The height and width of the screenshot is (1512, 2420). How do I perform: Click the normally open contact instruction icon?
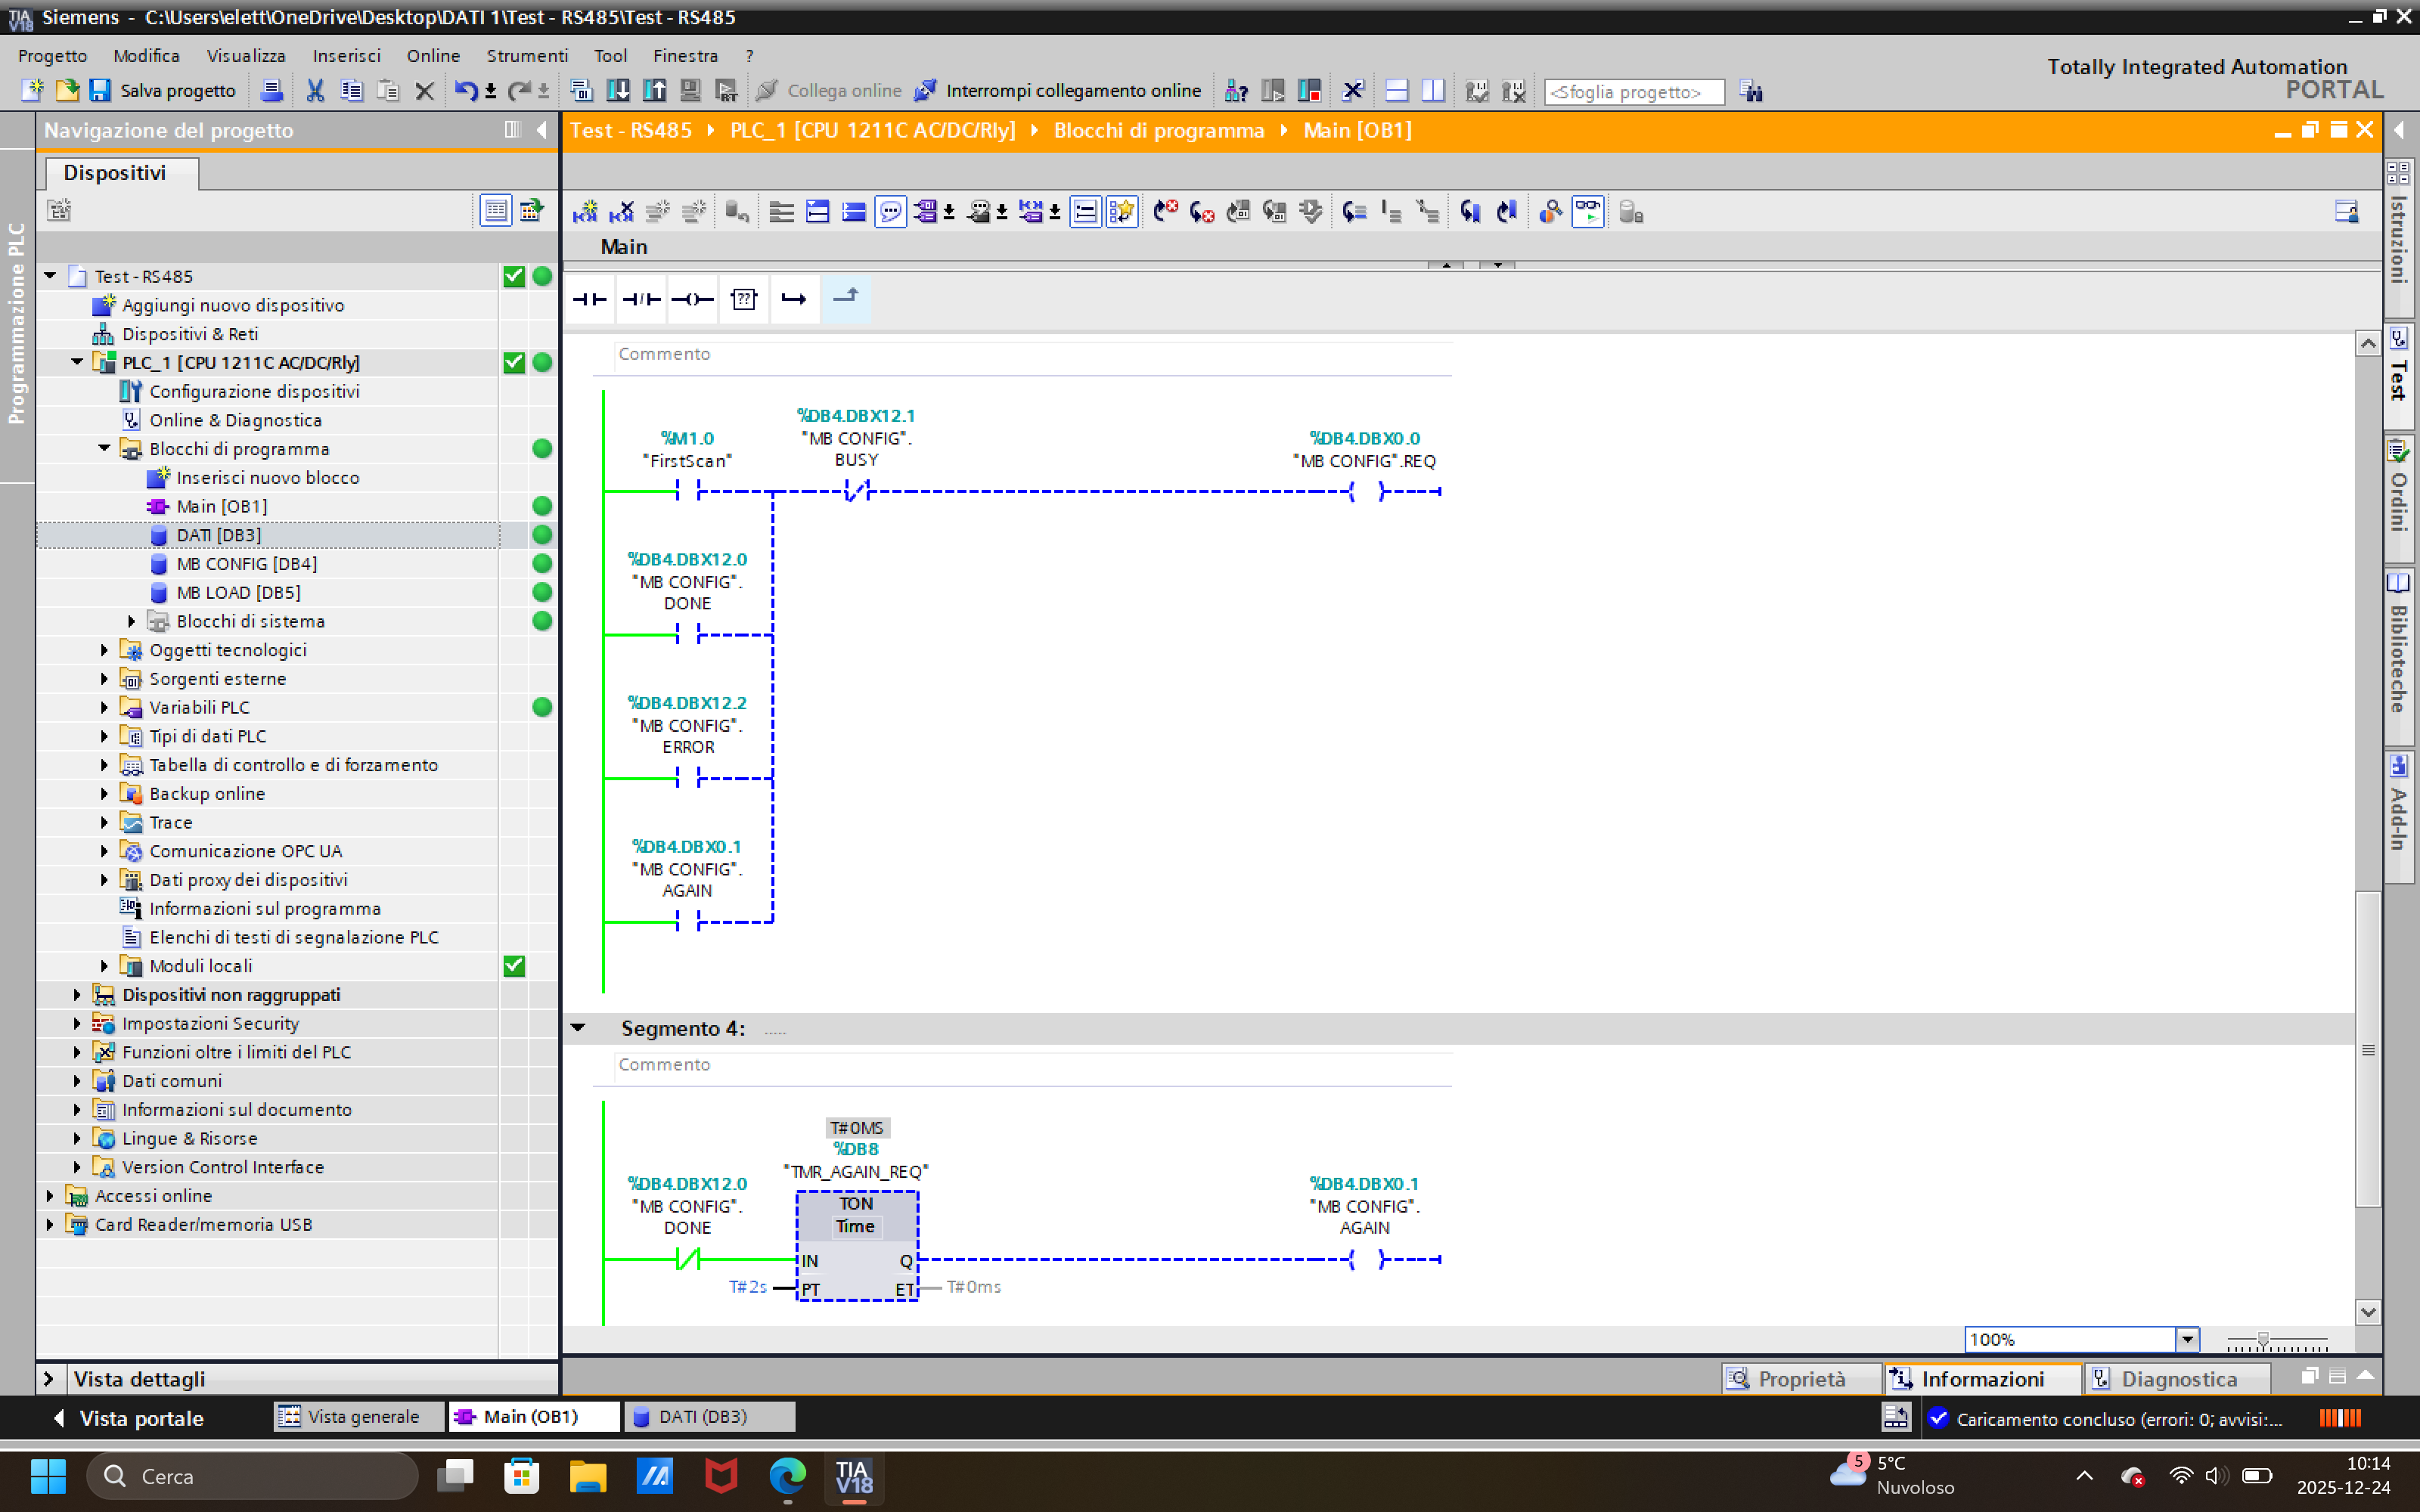[x=590, y=299]
